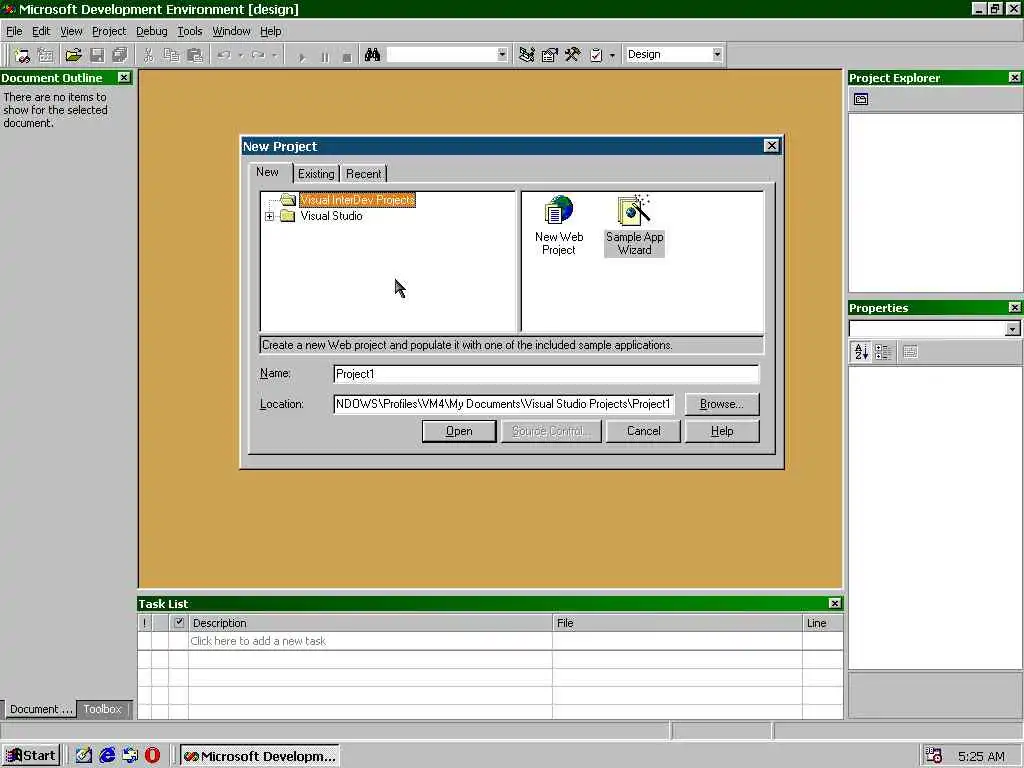Click the Find binoculars icon
Viewport: 1024px width, 768px height.
[372, 55]
